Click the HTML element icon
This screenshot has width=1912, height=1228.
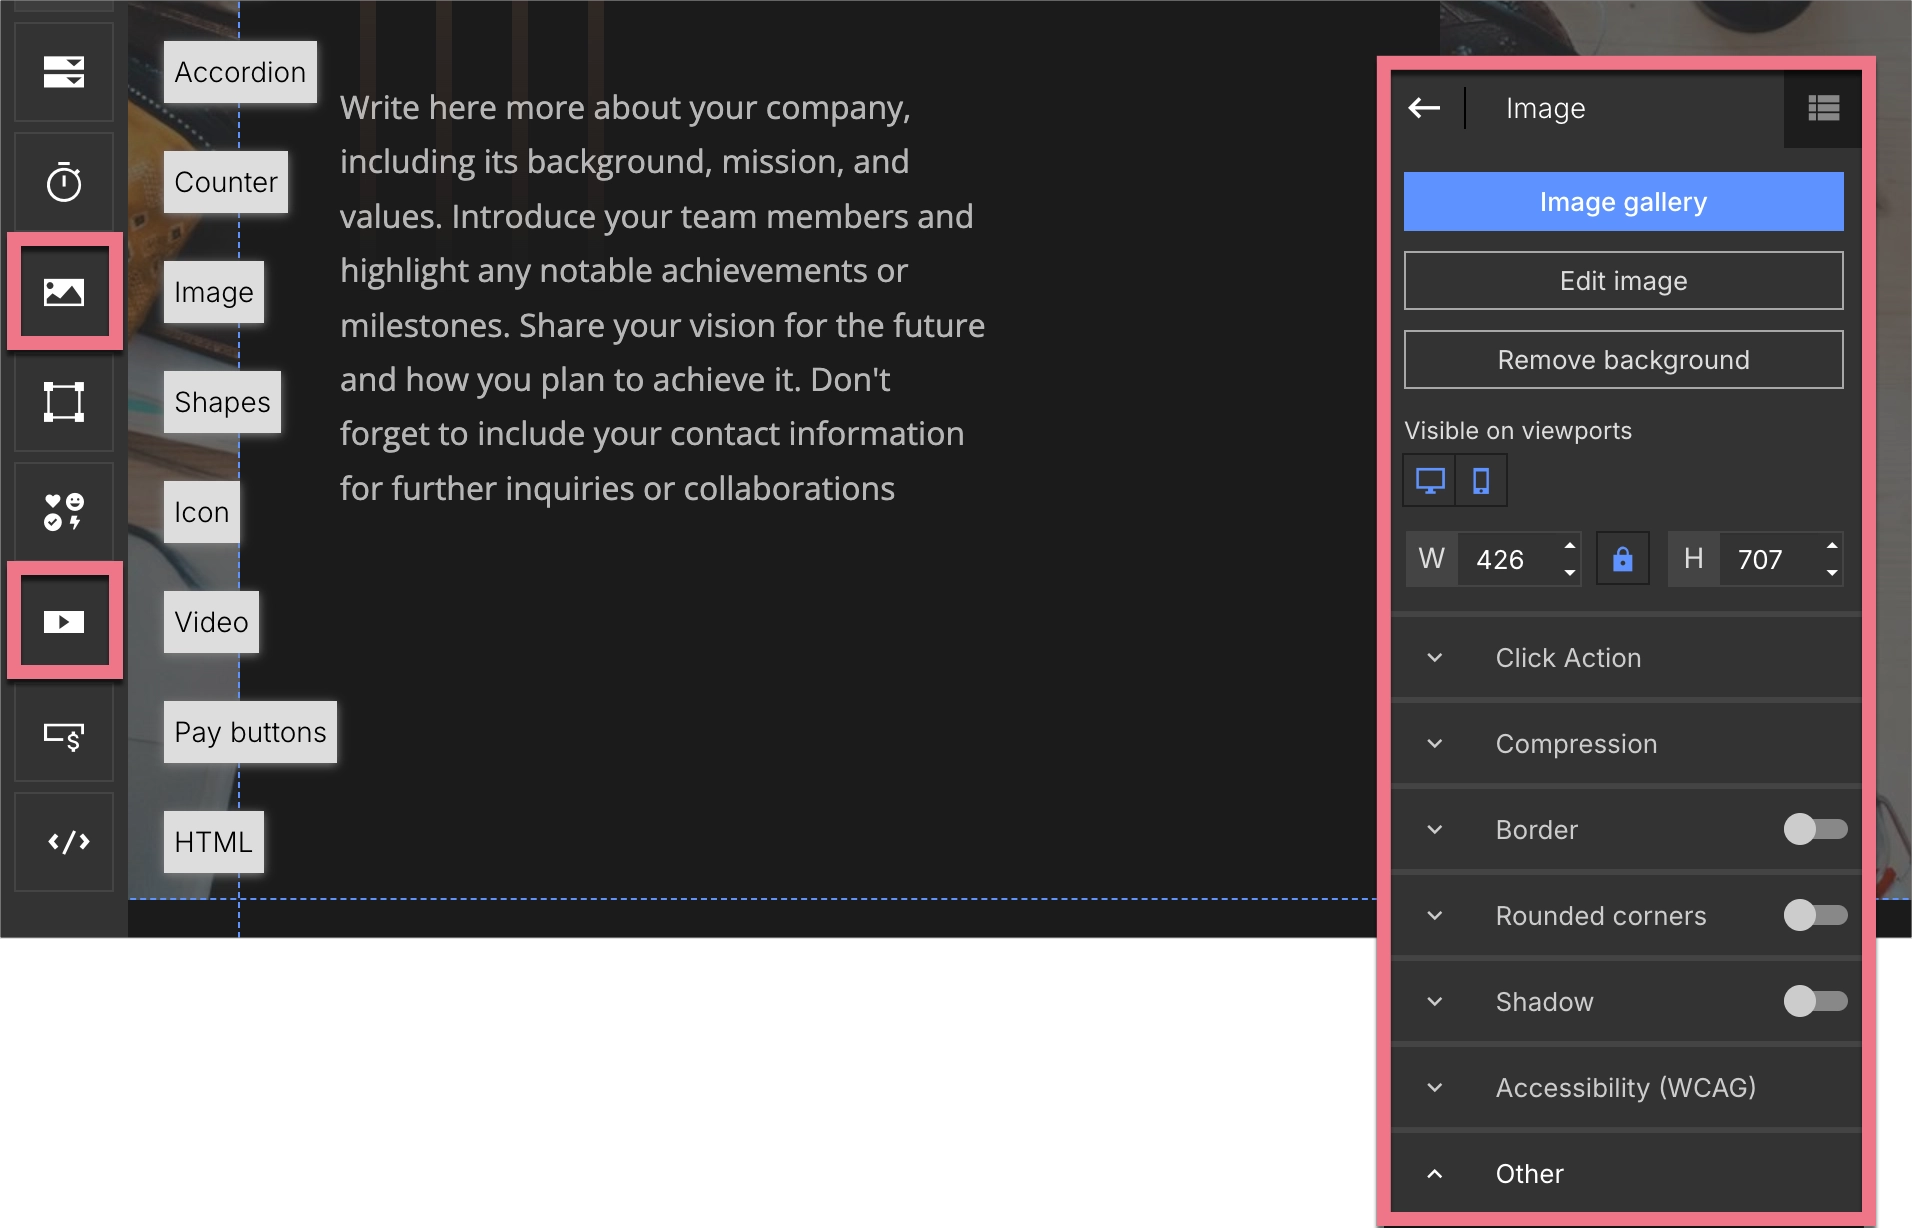[x=63, y=841]
